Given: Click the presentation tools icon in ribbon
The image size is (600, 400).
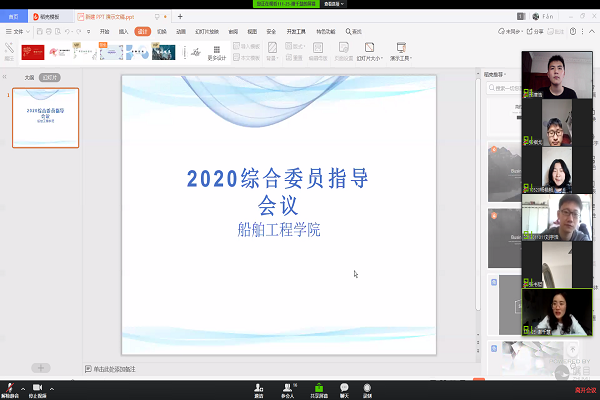Looking at the screenshot, I should click(401, 51).
